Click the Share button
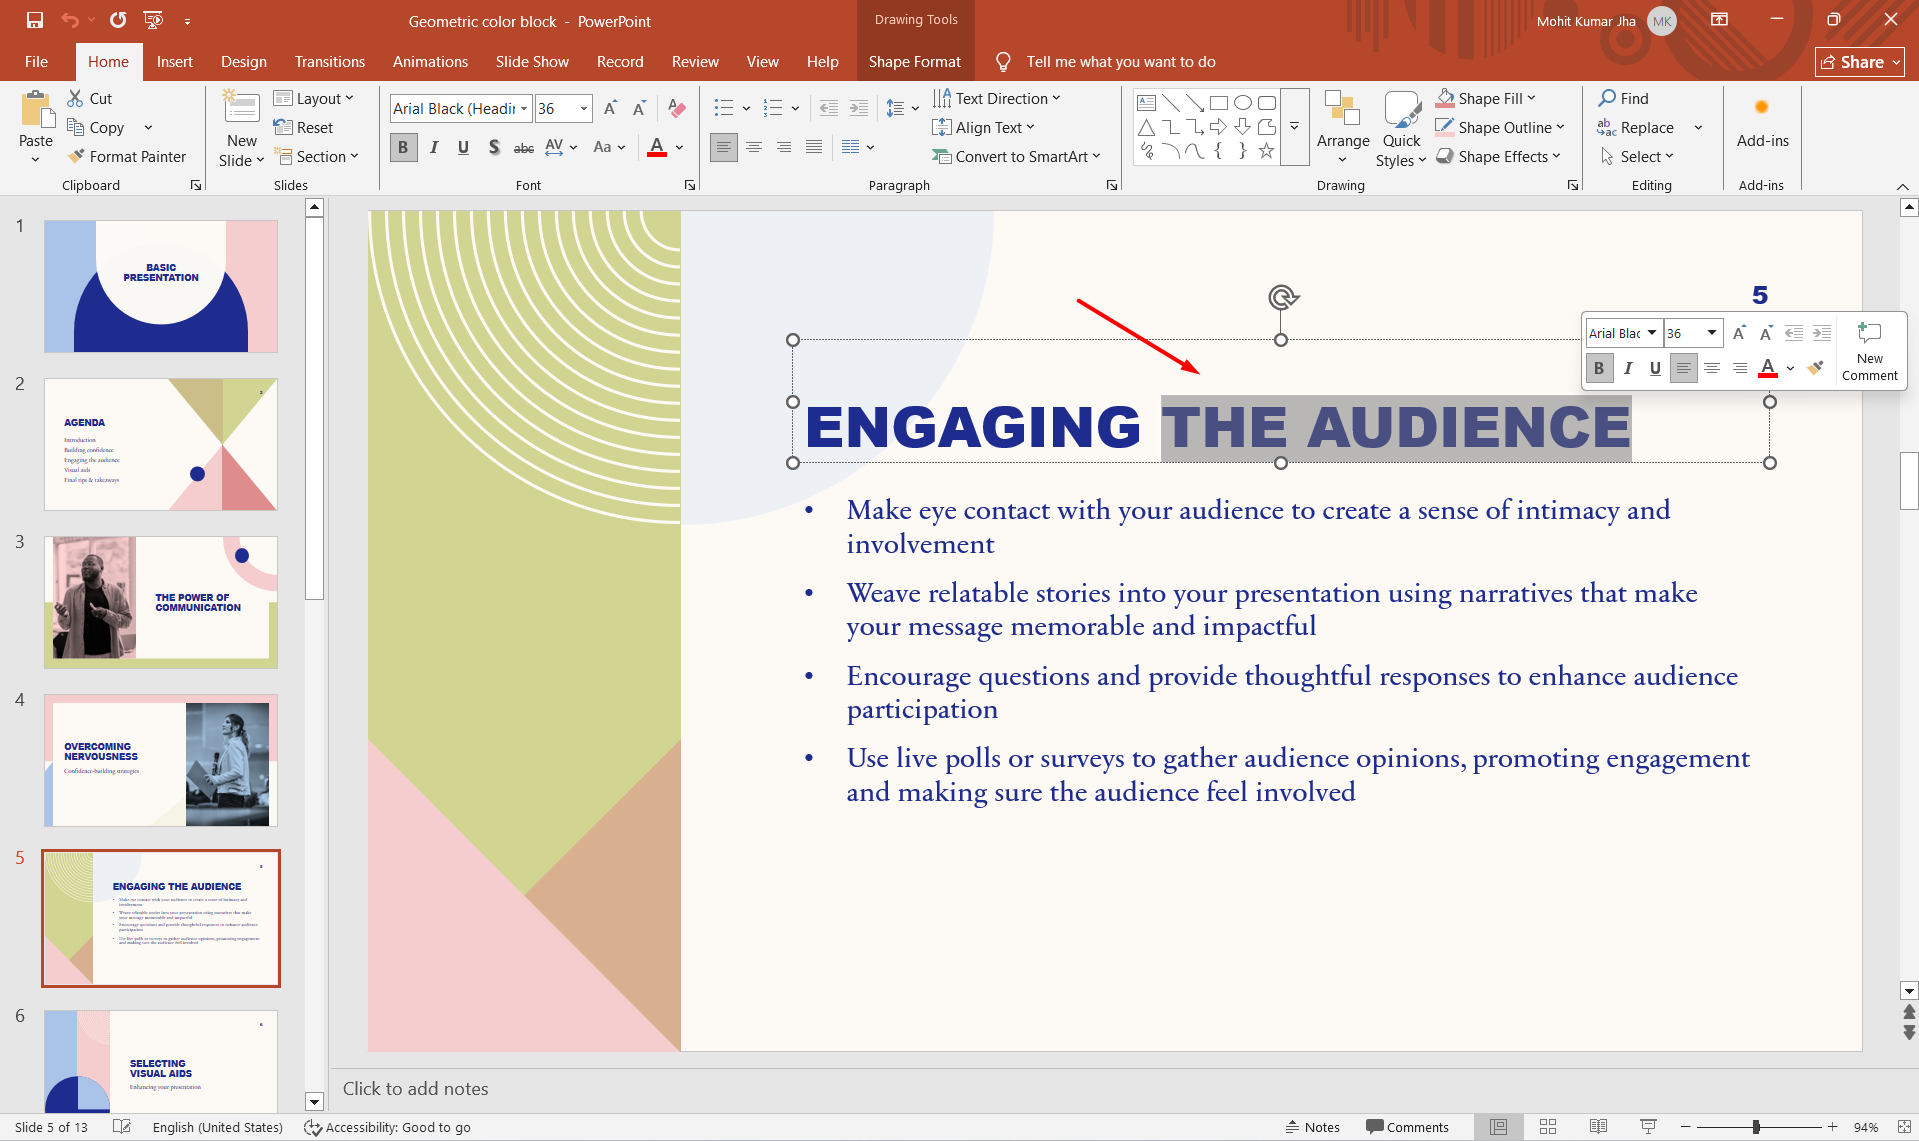 pyautogui.click(x=1860, y=62)
